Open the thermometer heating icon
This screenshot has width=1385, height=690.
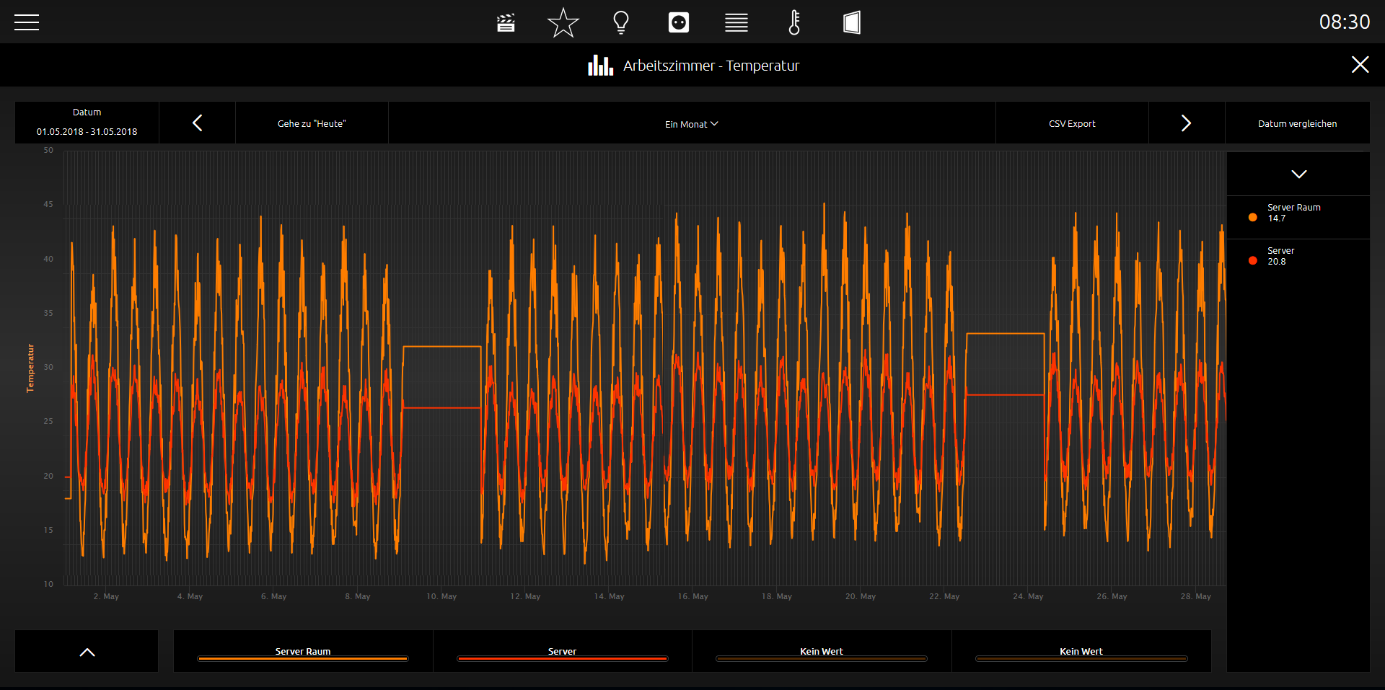[x=795, y=22]
